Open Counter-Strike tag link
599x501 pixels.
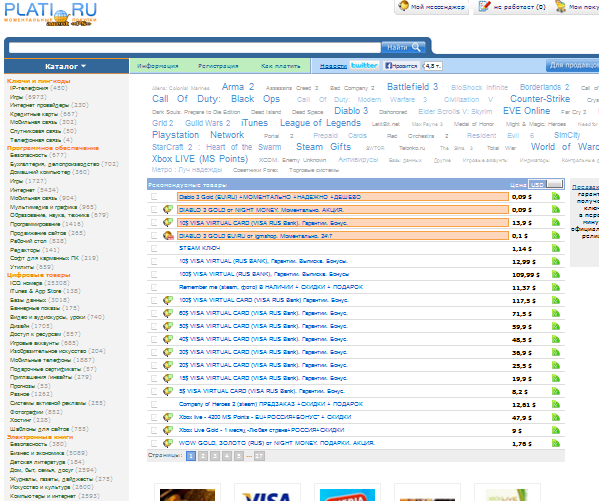(540, 99)
